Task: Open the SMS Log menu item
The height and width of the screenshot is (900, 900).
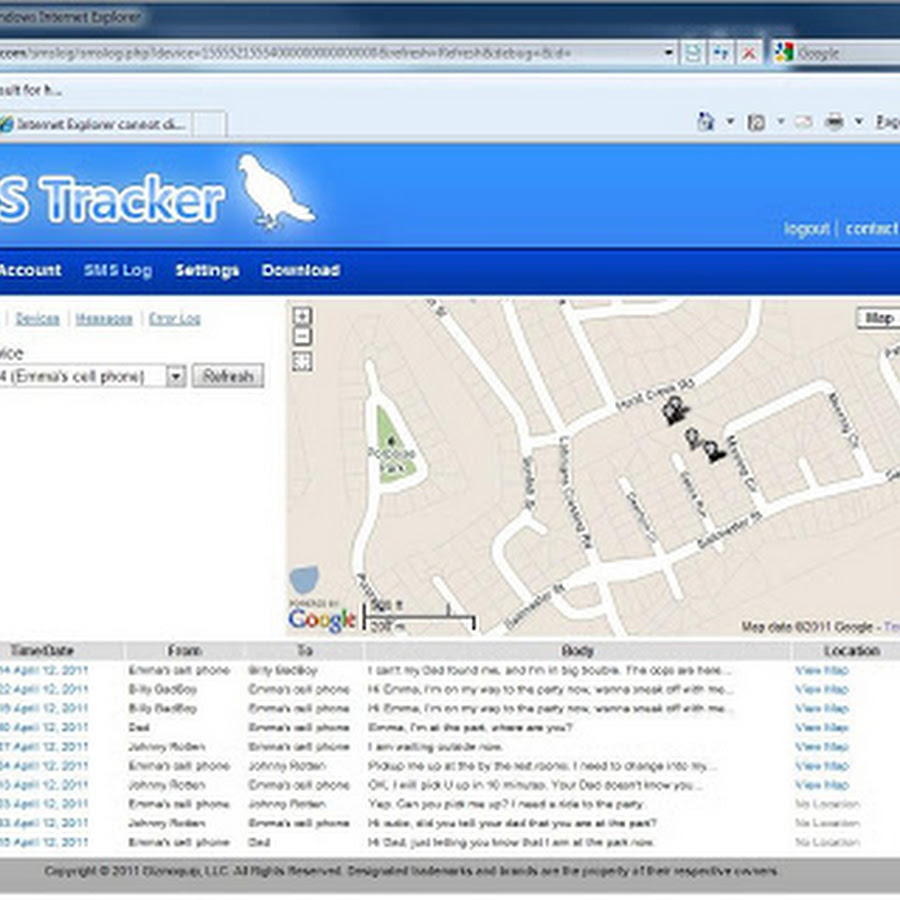Action: point(118,270)
